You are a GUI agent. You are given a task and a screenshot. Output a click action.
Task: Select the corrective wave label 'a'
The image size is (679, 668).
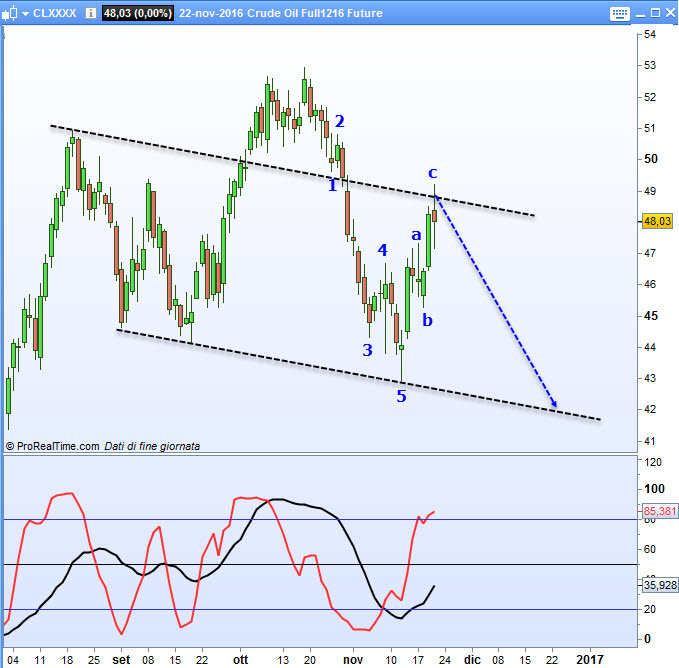(416, 235)
